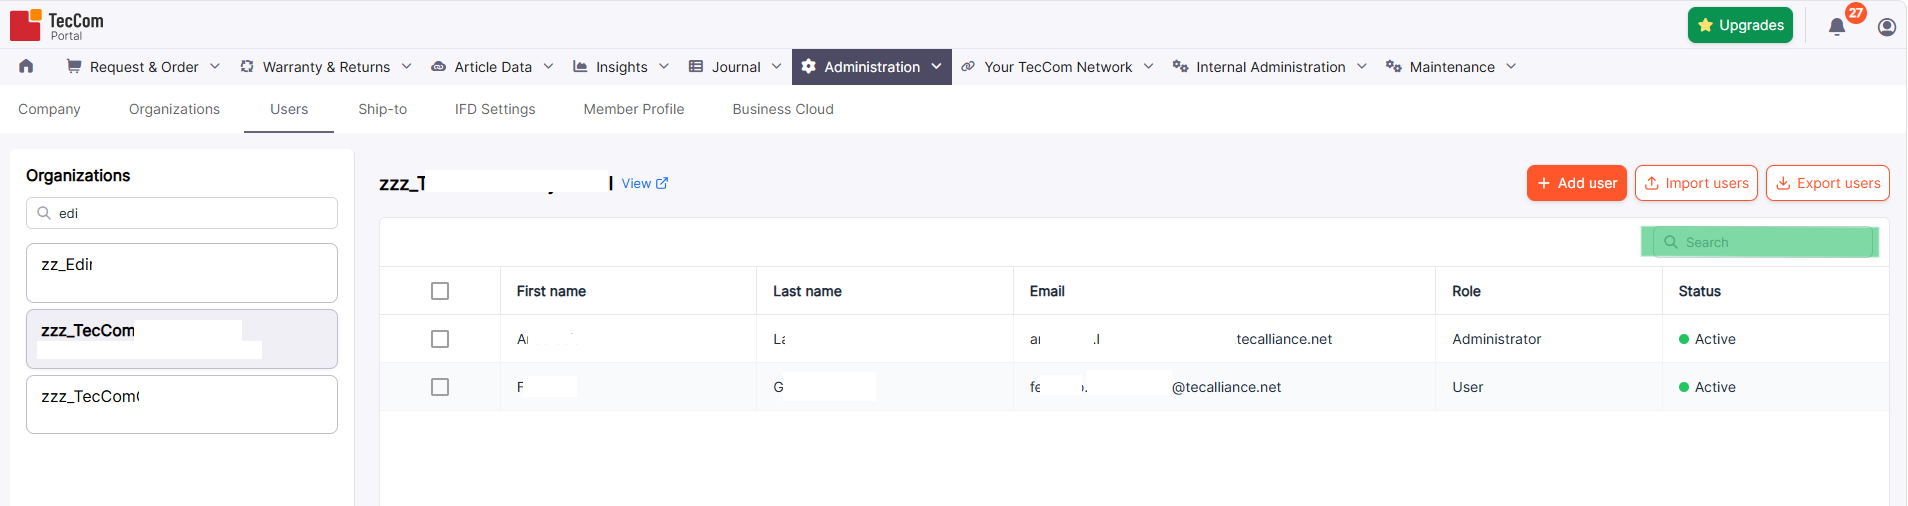Viewport: 1908px width, 506px height.
Task: Open Insights menu
Action: pyautogui.click(x=621, y=67)
